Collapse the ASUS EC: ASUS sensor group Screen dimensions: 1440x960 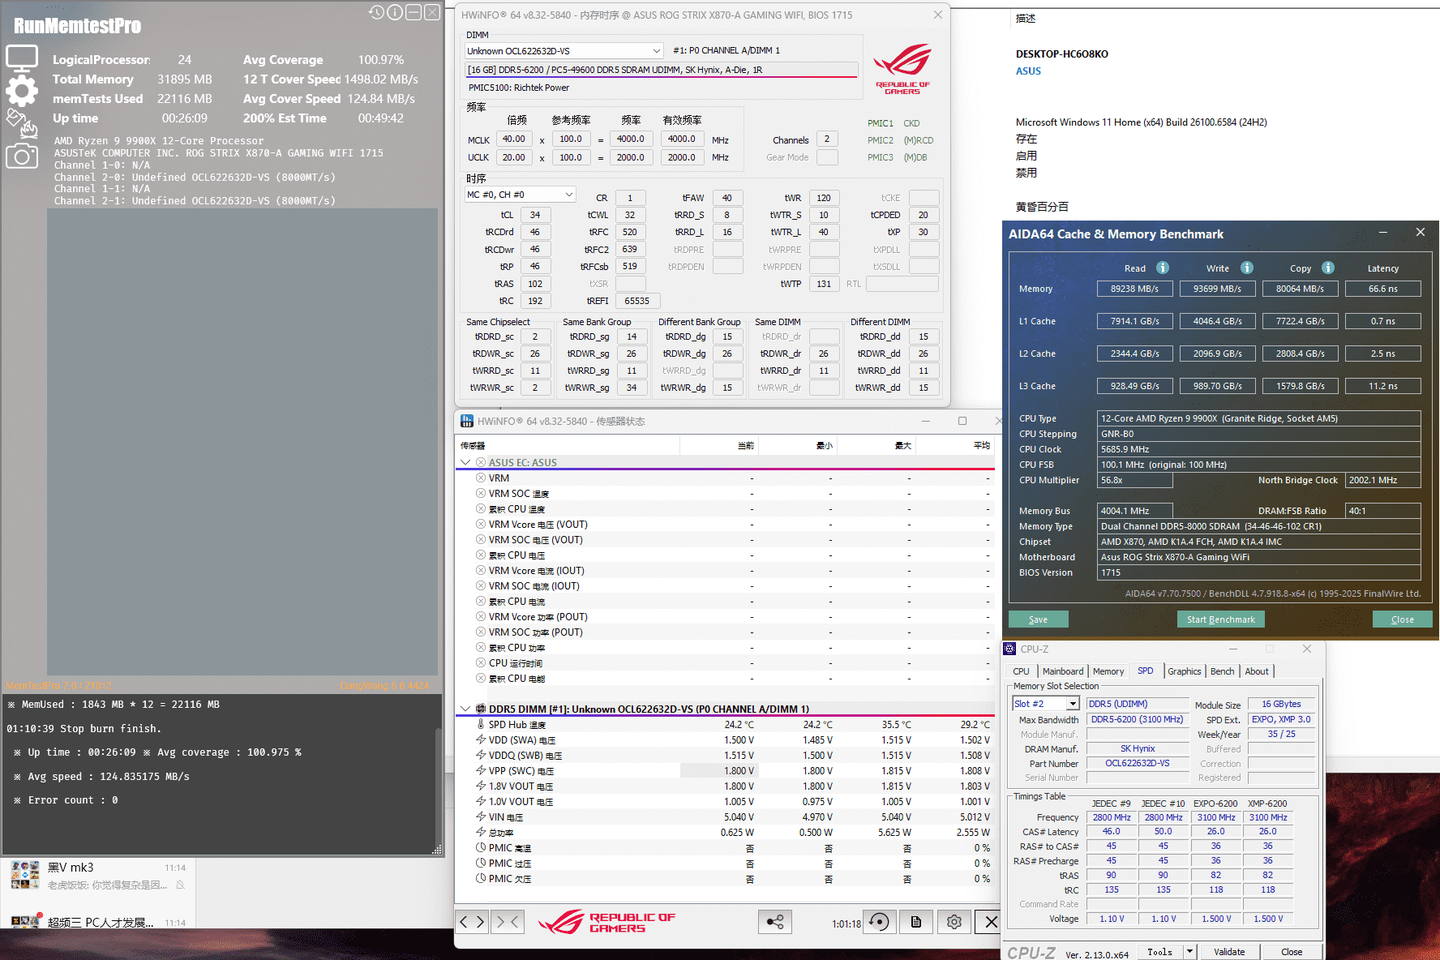(465, 463)
